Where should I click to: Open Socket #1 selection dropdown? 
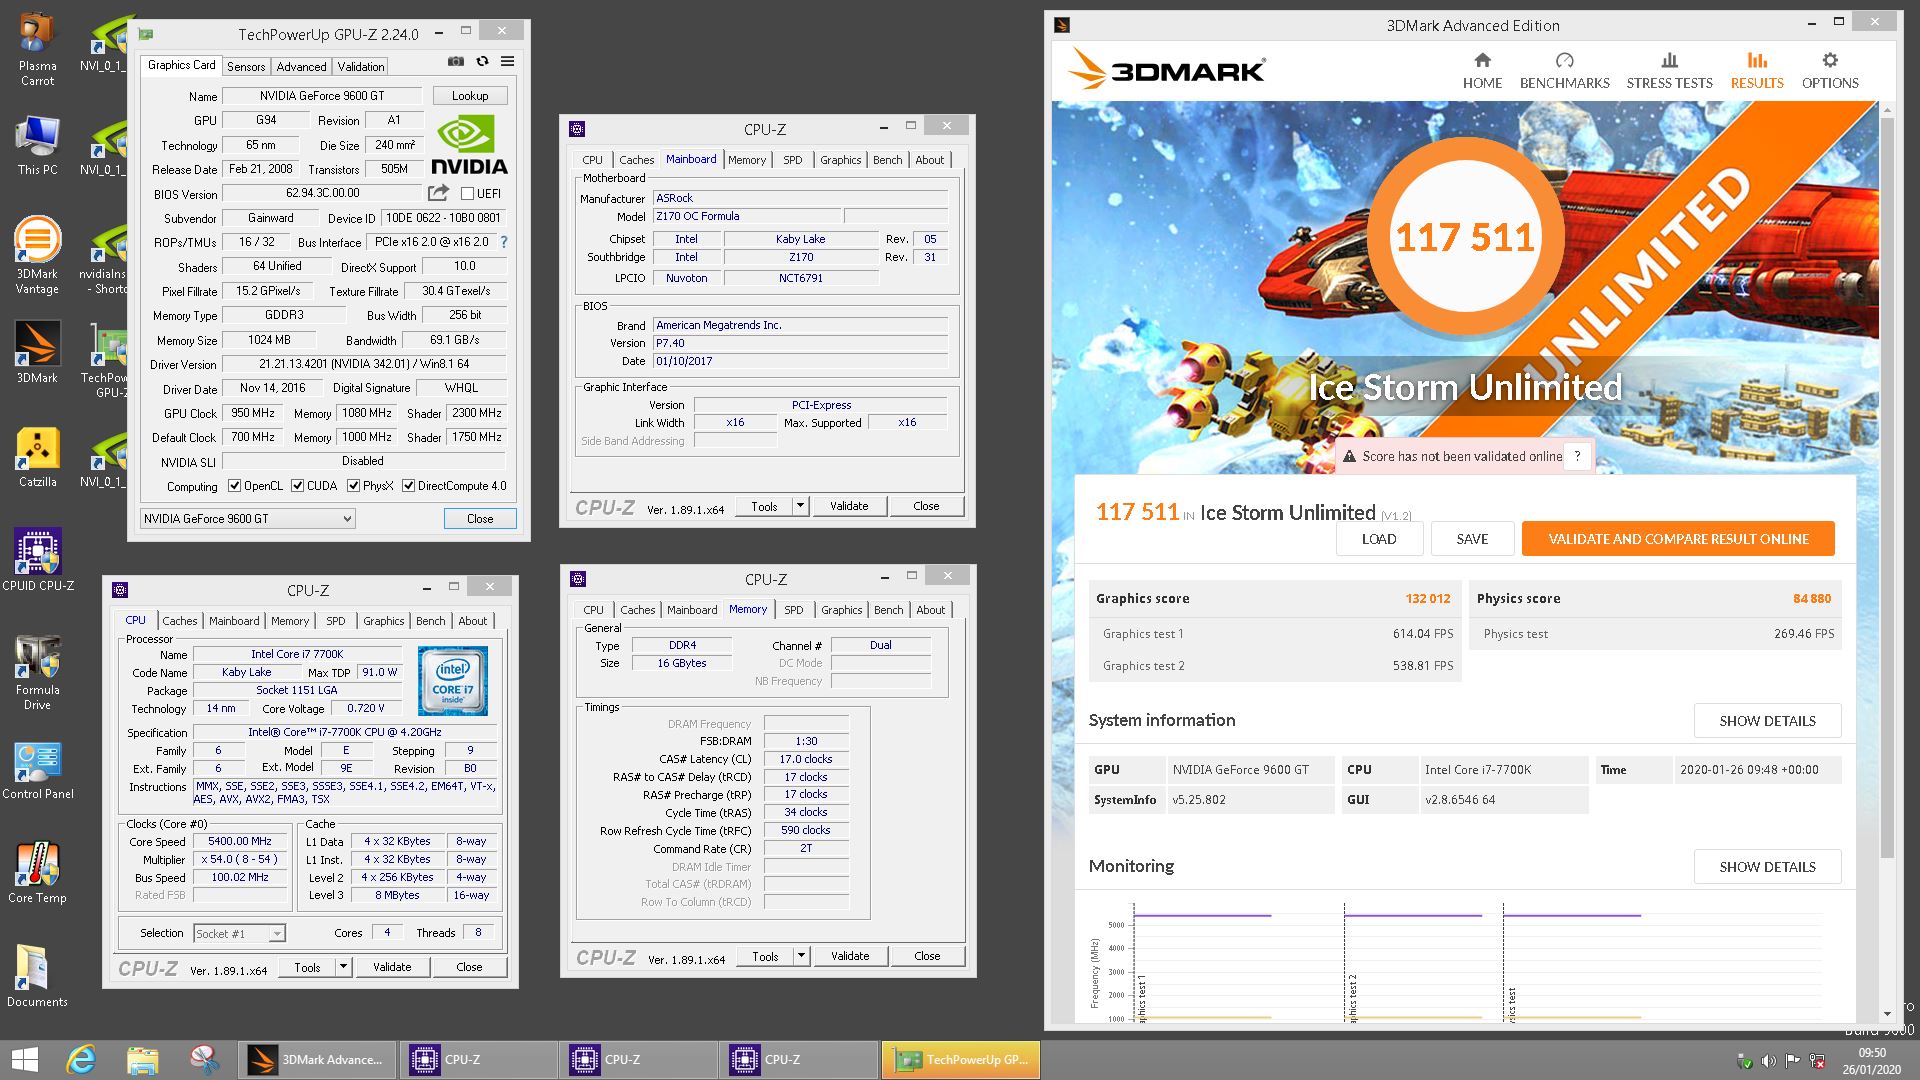pyautogui.click(x=239, y=933)
